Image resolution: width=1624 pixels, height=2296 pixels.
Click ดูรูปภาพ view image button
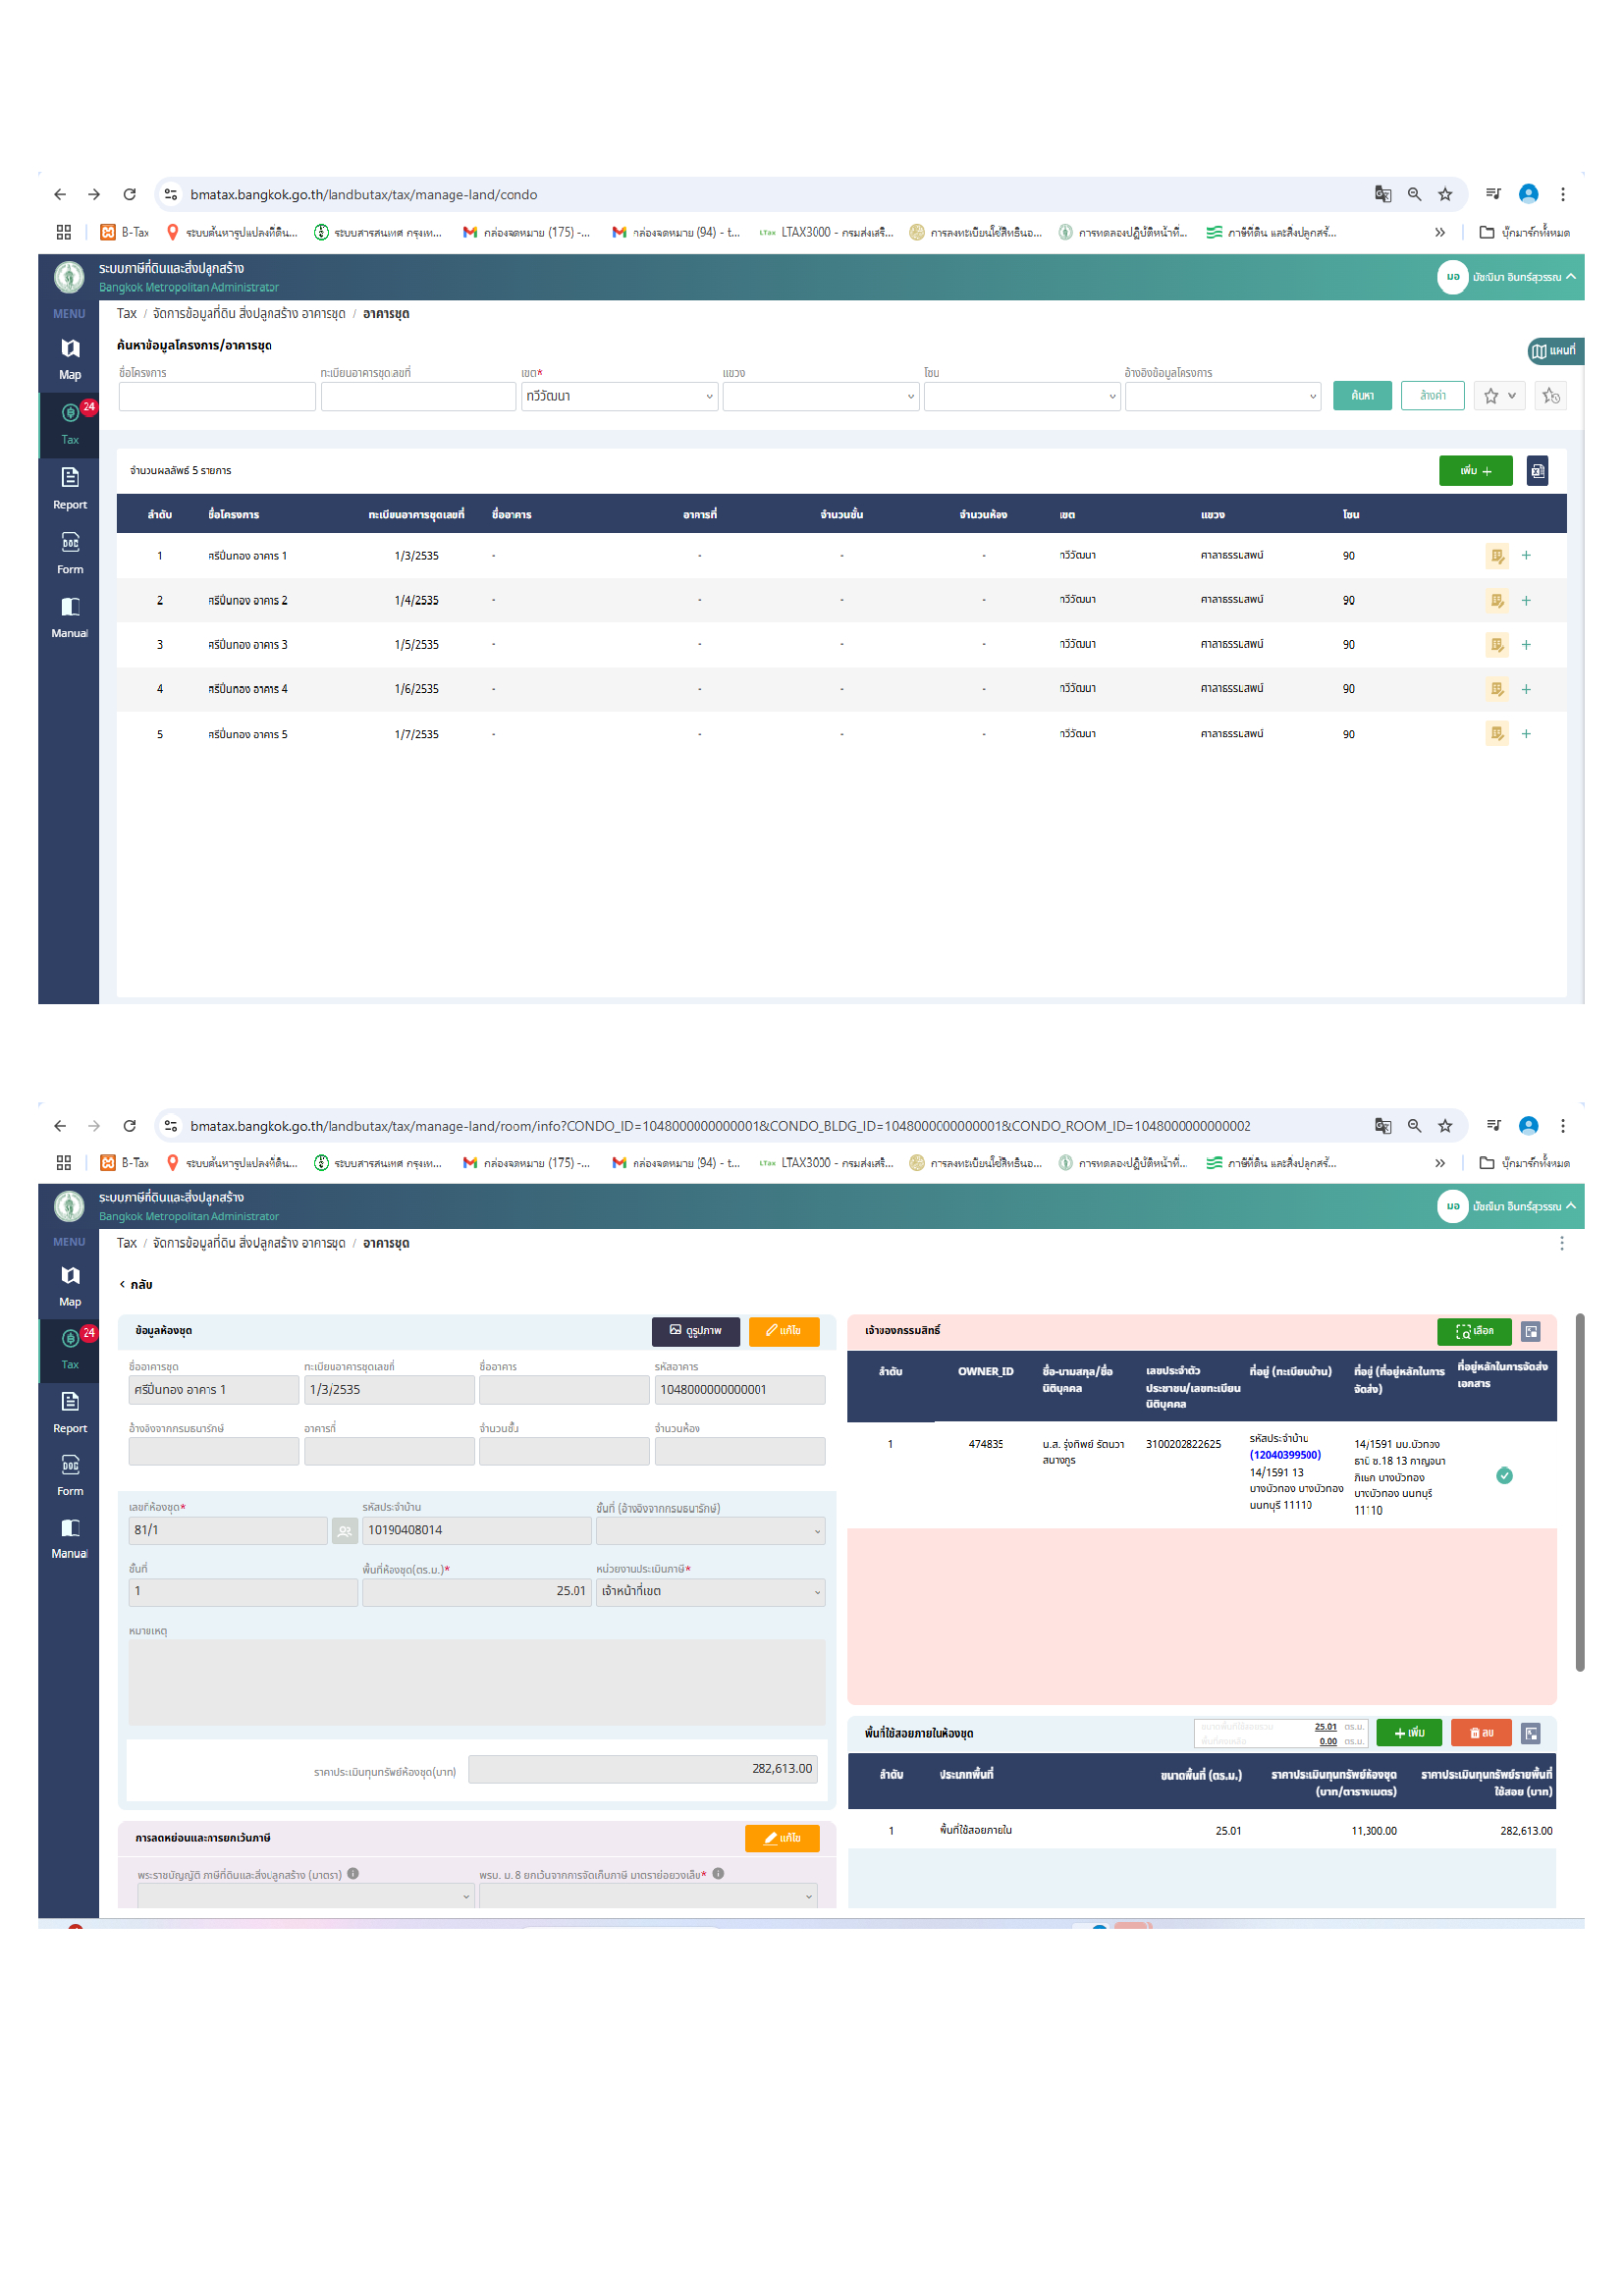pos(695,1331)
